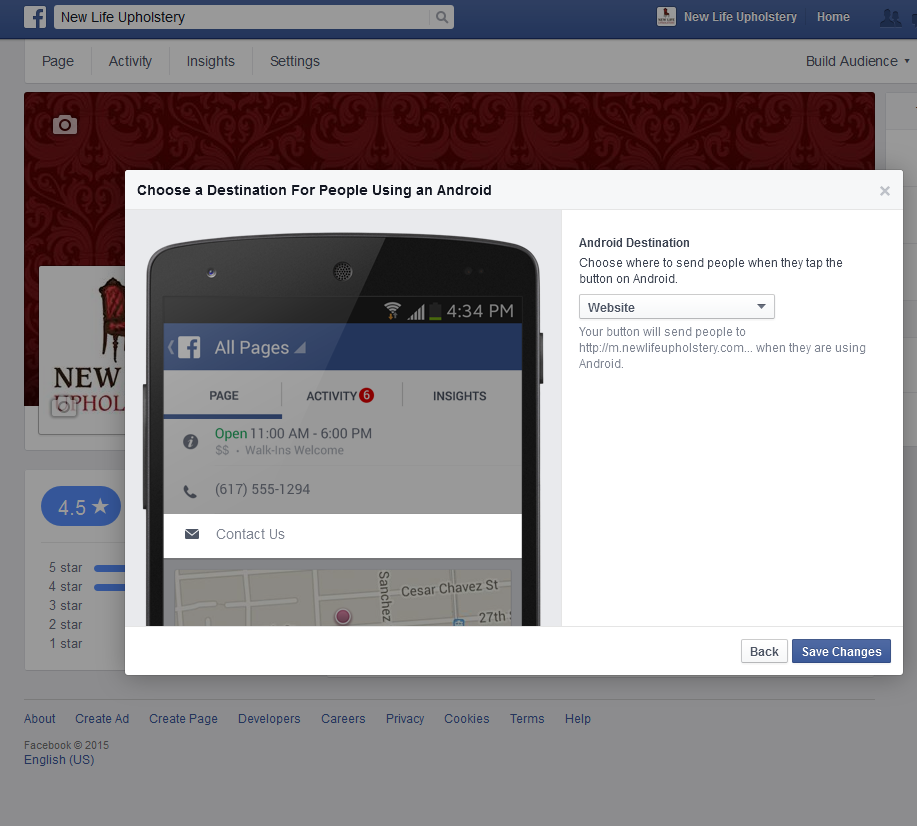Click the English (US) language link
The width and height of the screenshot is (917, 826).
click(x=59, y=760)
